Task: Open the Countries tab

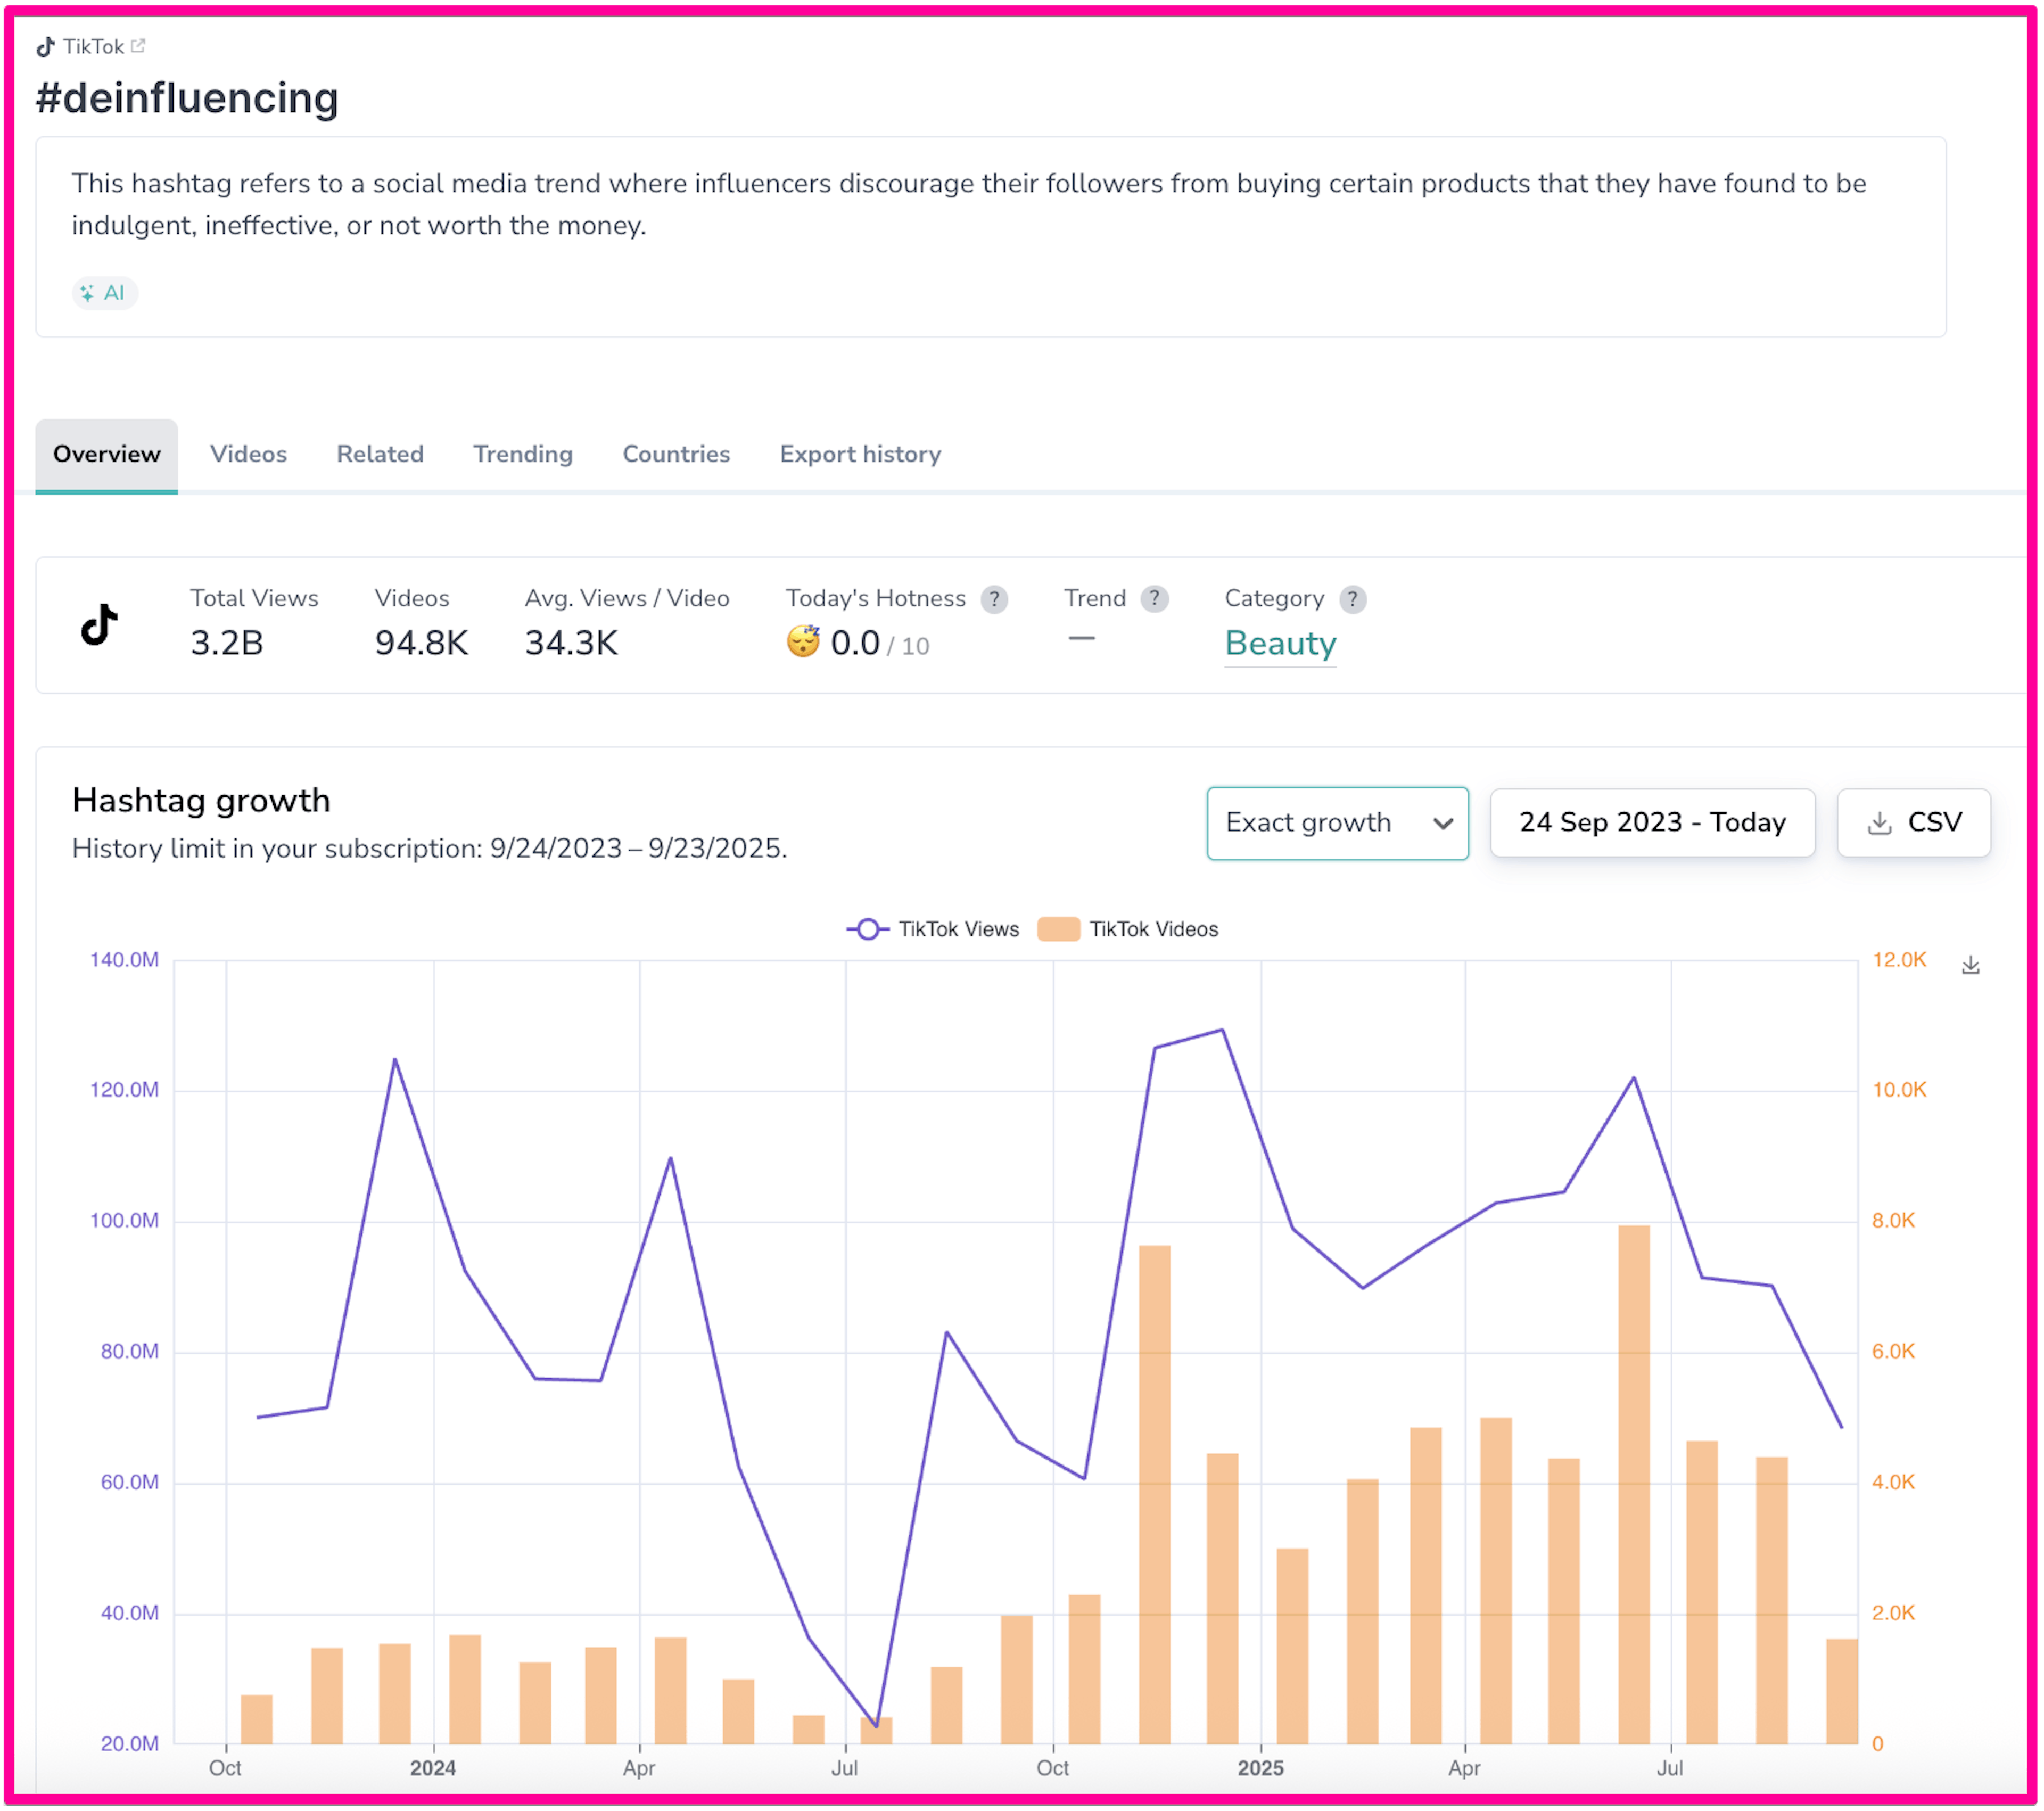Action: 676,454
